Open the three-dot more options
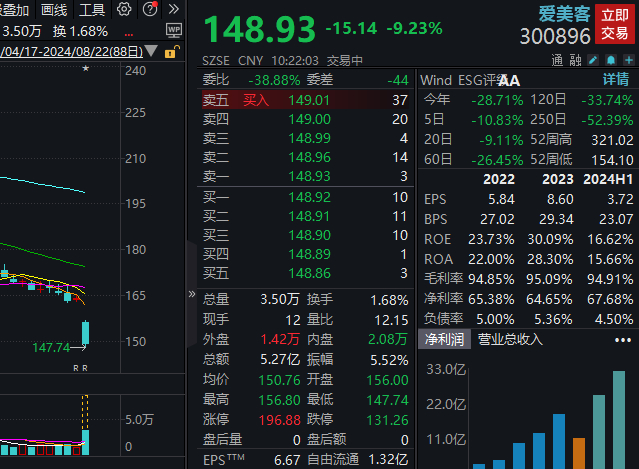 pyautogui.click(x=623, y=340)
